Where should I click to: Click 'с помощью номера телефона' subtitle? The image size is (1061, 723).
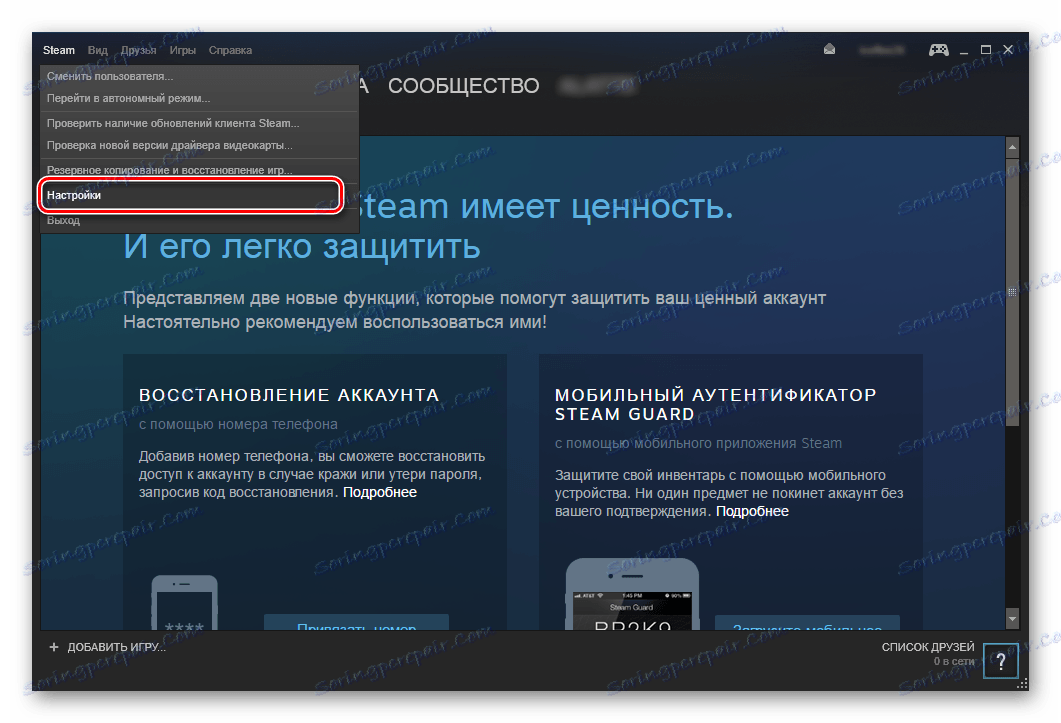238,424
